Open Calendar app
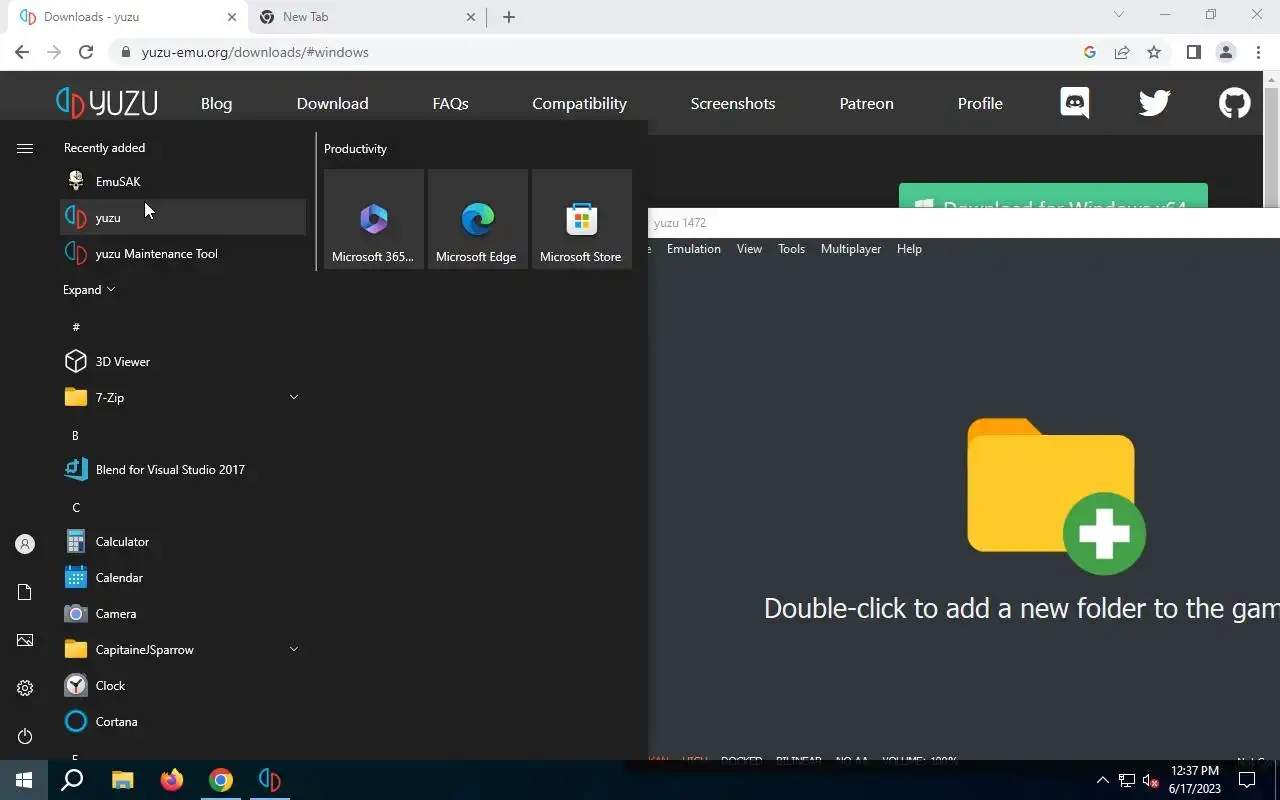The image size is (1280, 800). [183, 577]
